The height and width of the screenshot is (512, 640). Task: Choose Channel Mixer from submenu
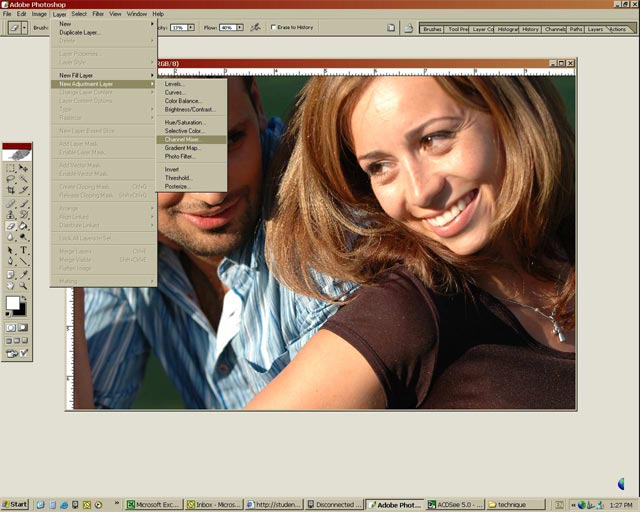coord(191,140)
